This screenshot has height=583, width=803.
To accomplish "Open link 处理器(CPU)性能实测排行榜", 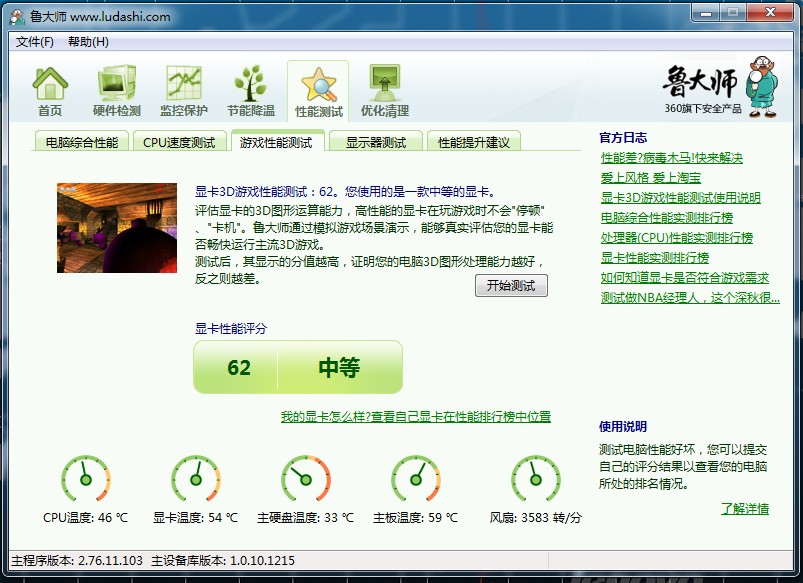I will pyautogui.click(x=677, y=238).
